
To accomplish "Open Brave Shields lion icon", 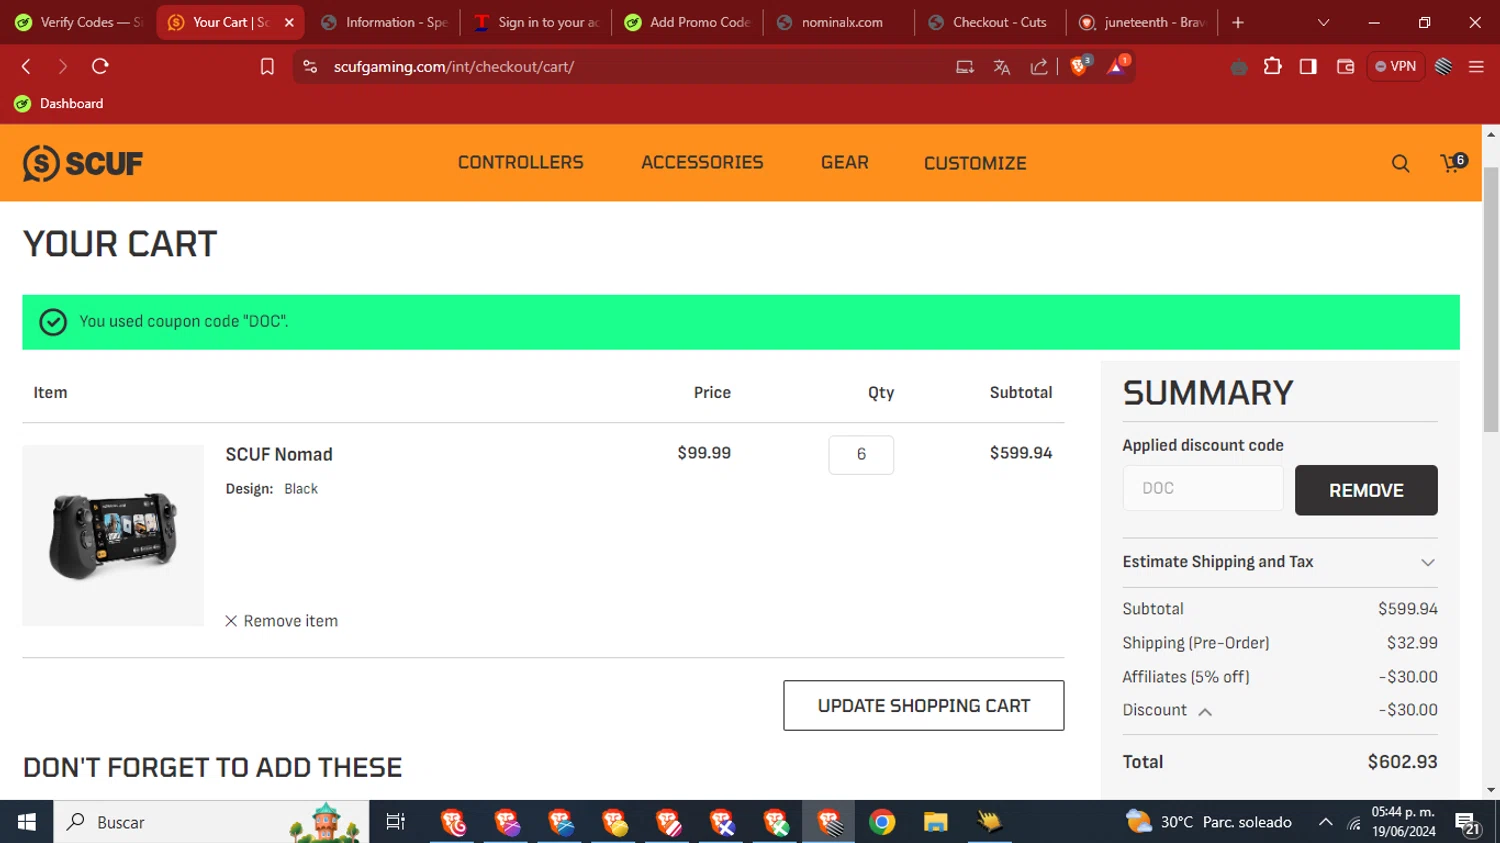I will tap(1079, 66).
